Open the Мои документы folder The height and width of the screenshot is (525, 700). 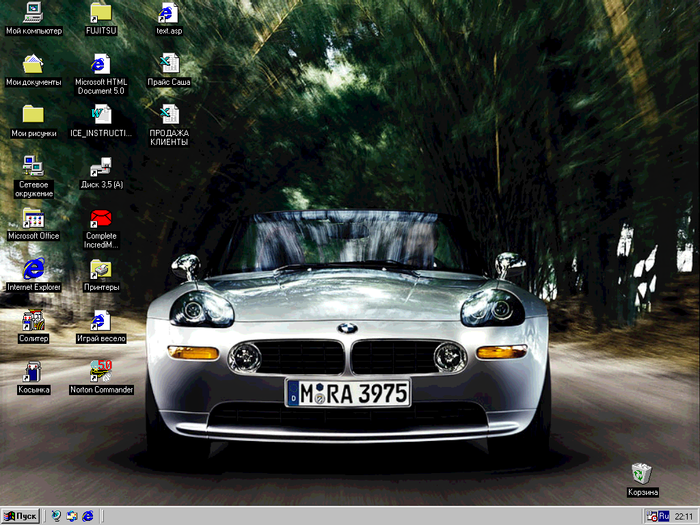tap(33, 64)
